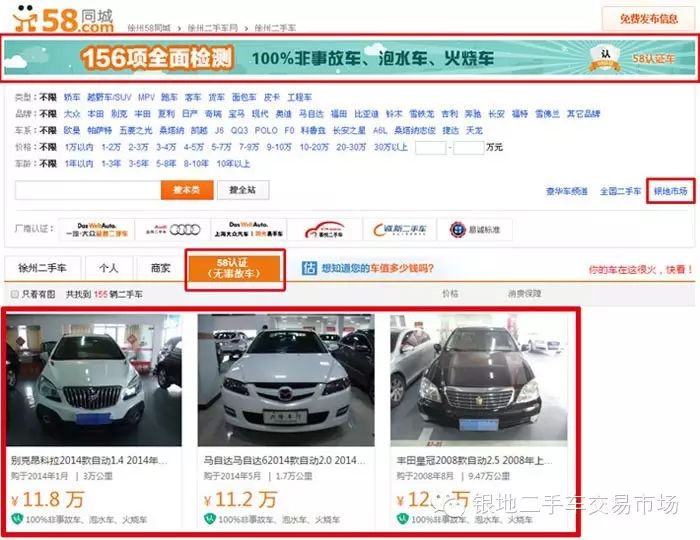
Task: Open listing title 马自达马自达62014款自动2.0
Action: (284, 460)
